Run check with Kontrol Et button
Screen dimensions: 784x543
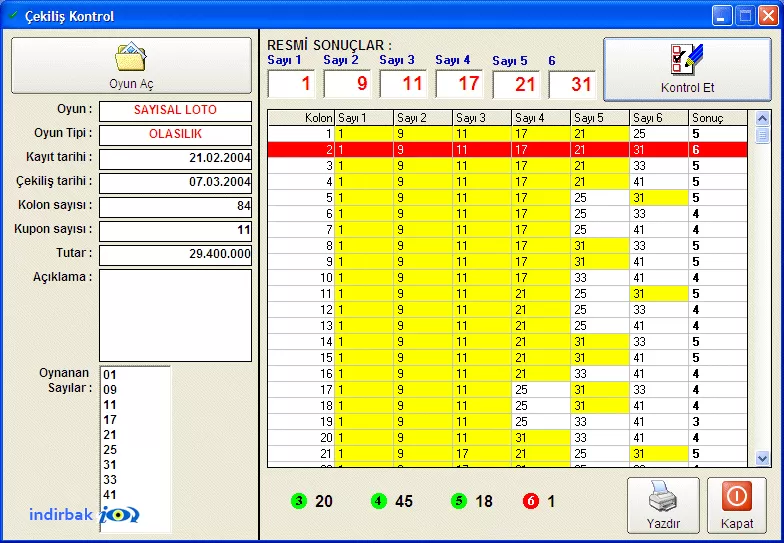pyautogui.click(x=687, y=70)
